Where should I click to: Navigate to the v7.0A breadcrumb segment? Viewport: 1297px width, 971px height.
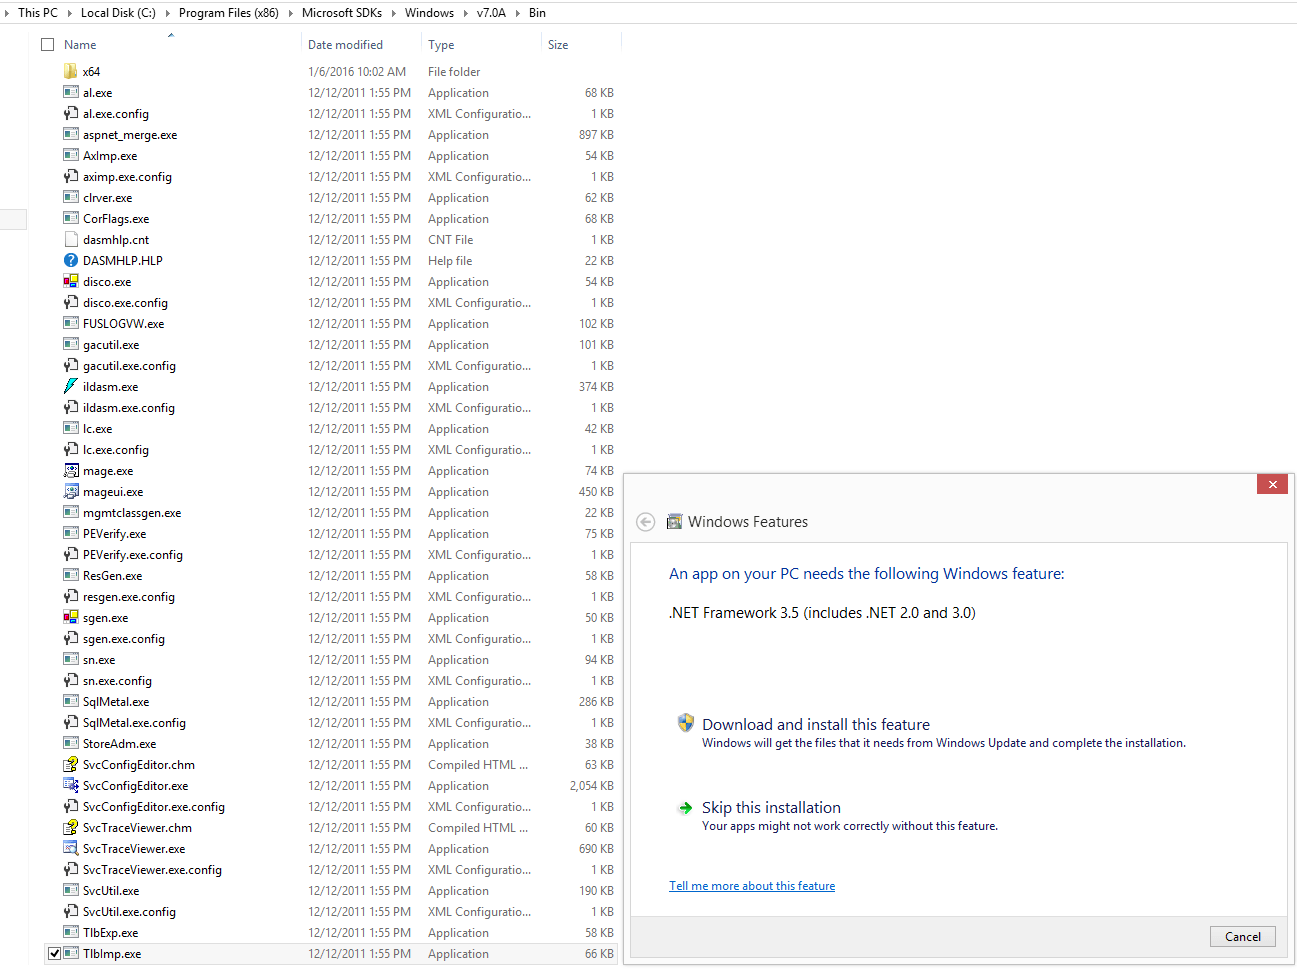pos(491,13)
